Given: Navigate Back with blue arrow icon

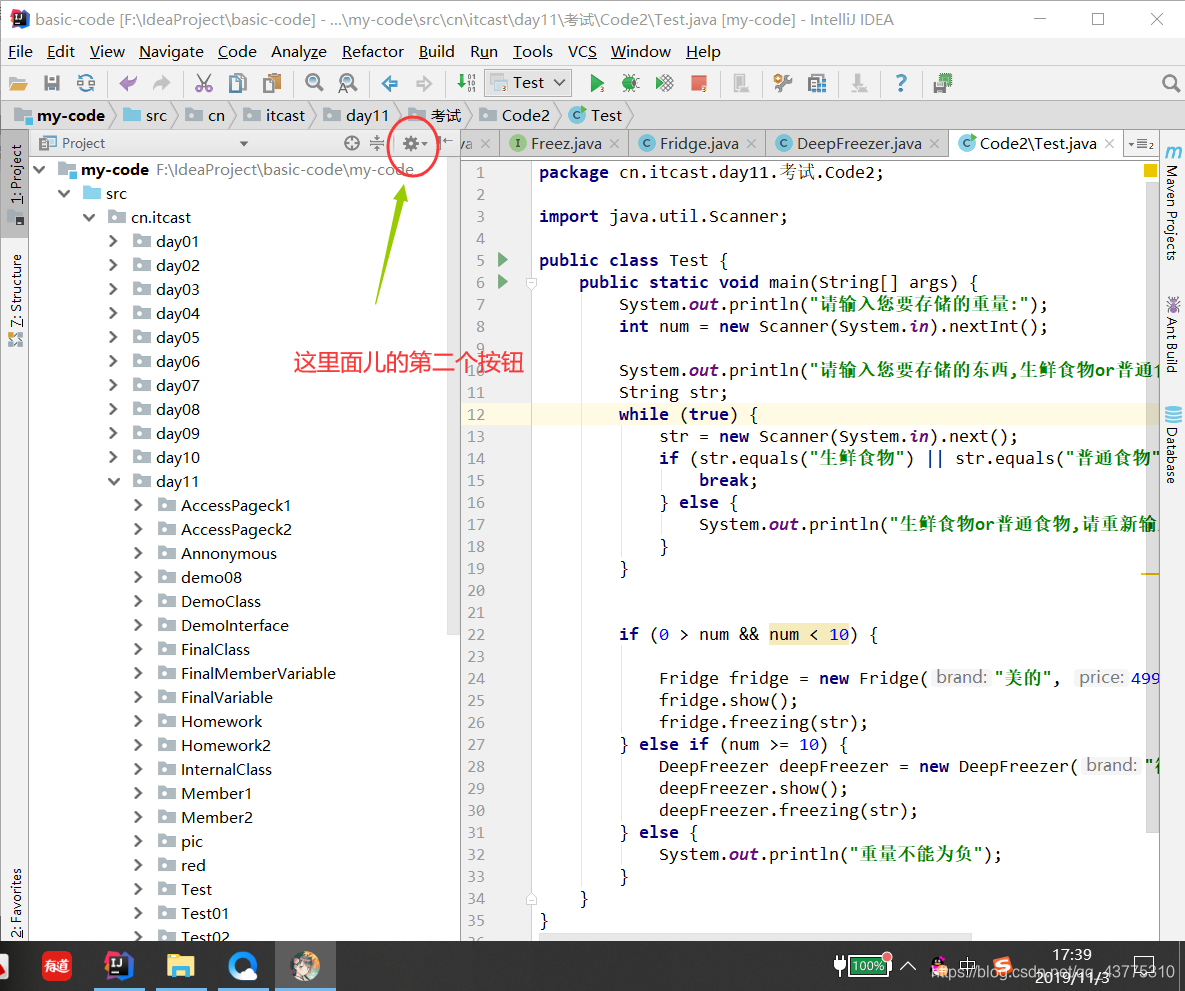Looking at the screenshot, I should point(390,83).
